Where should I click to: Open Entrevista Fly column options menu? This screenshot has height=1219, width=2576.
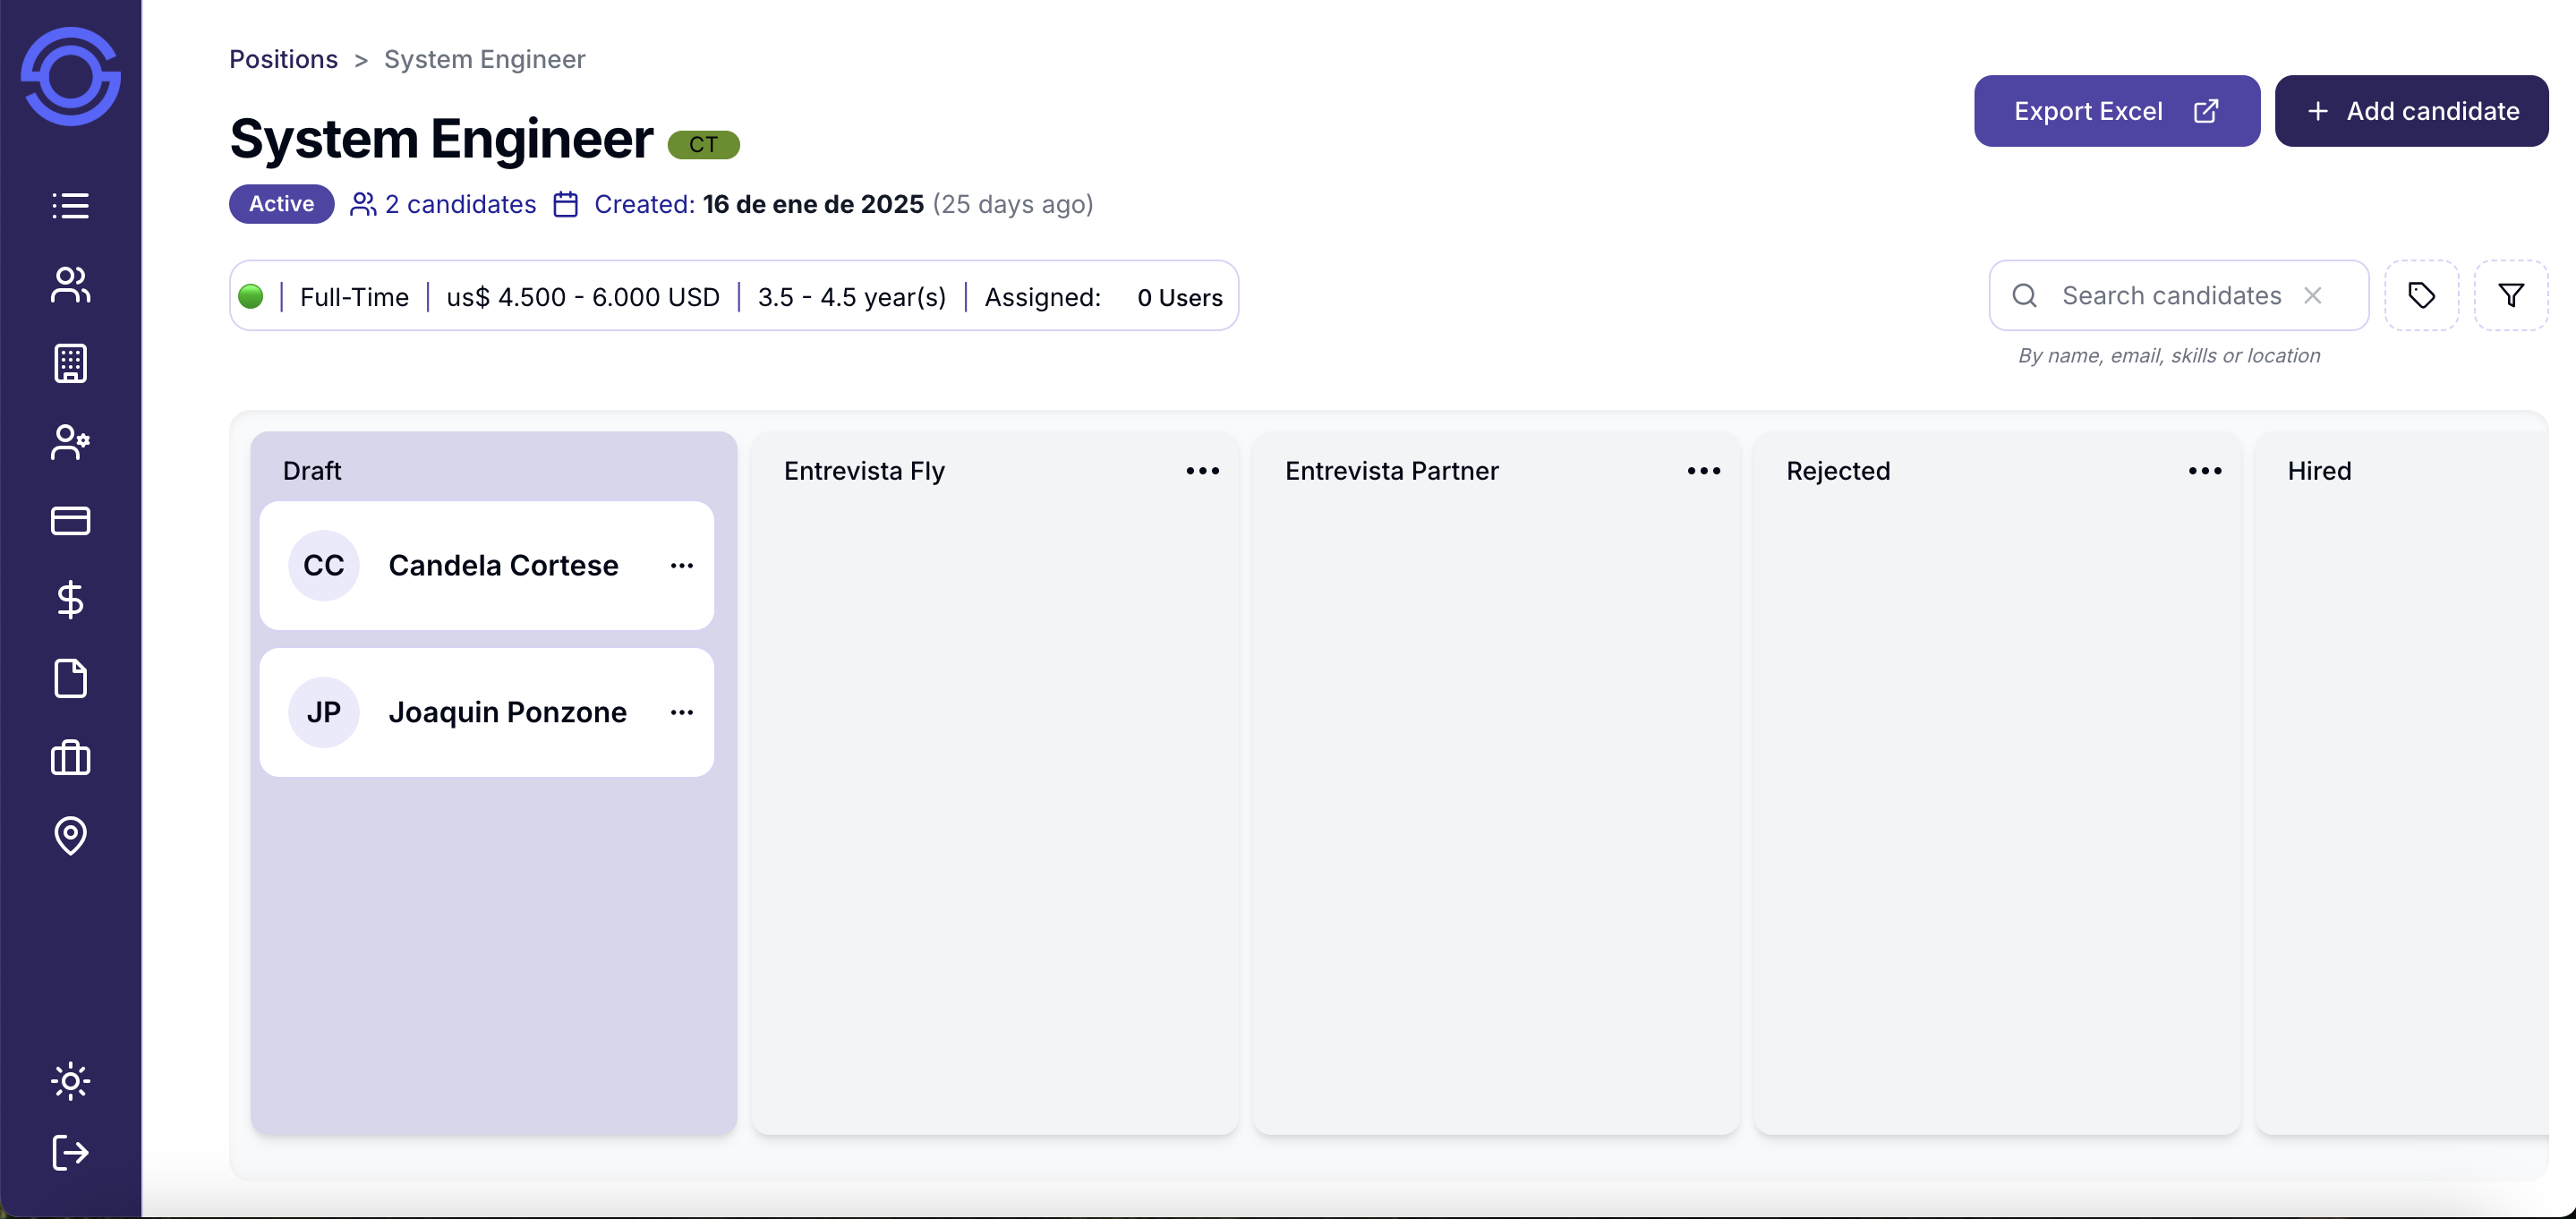click(1202, 471)
